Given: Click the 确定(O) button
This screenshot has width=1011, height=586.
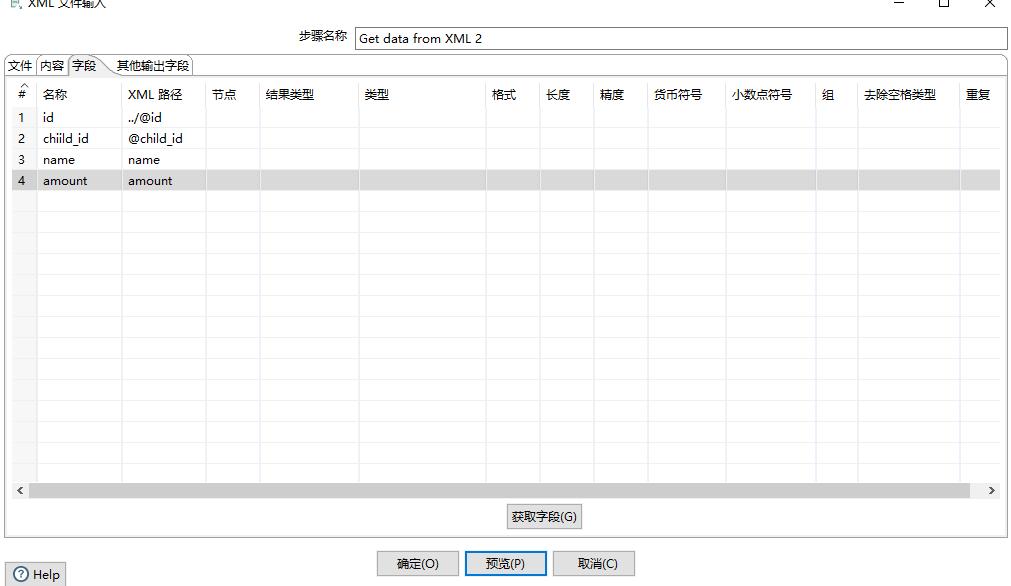Looking at the screenshot, I should click(417, 563).
